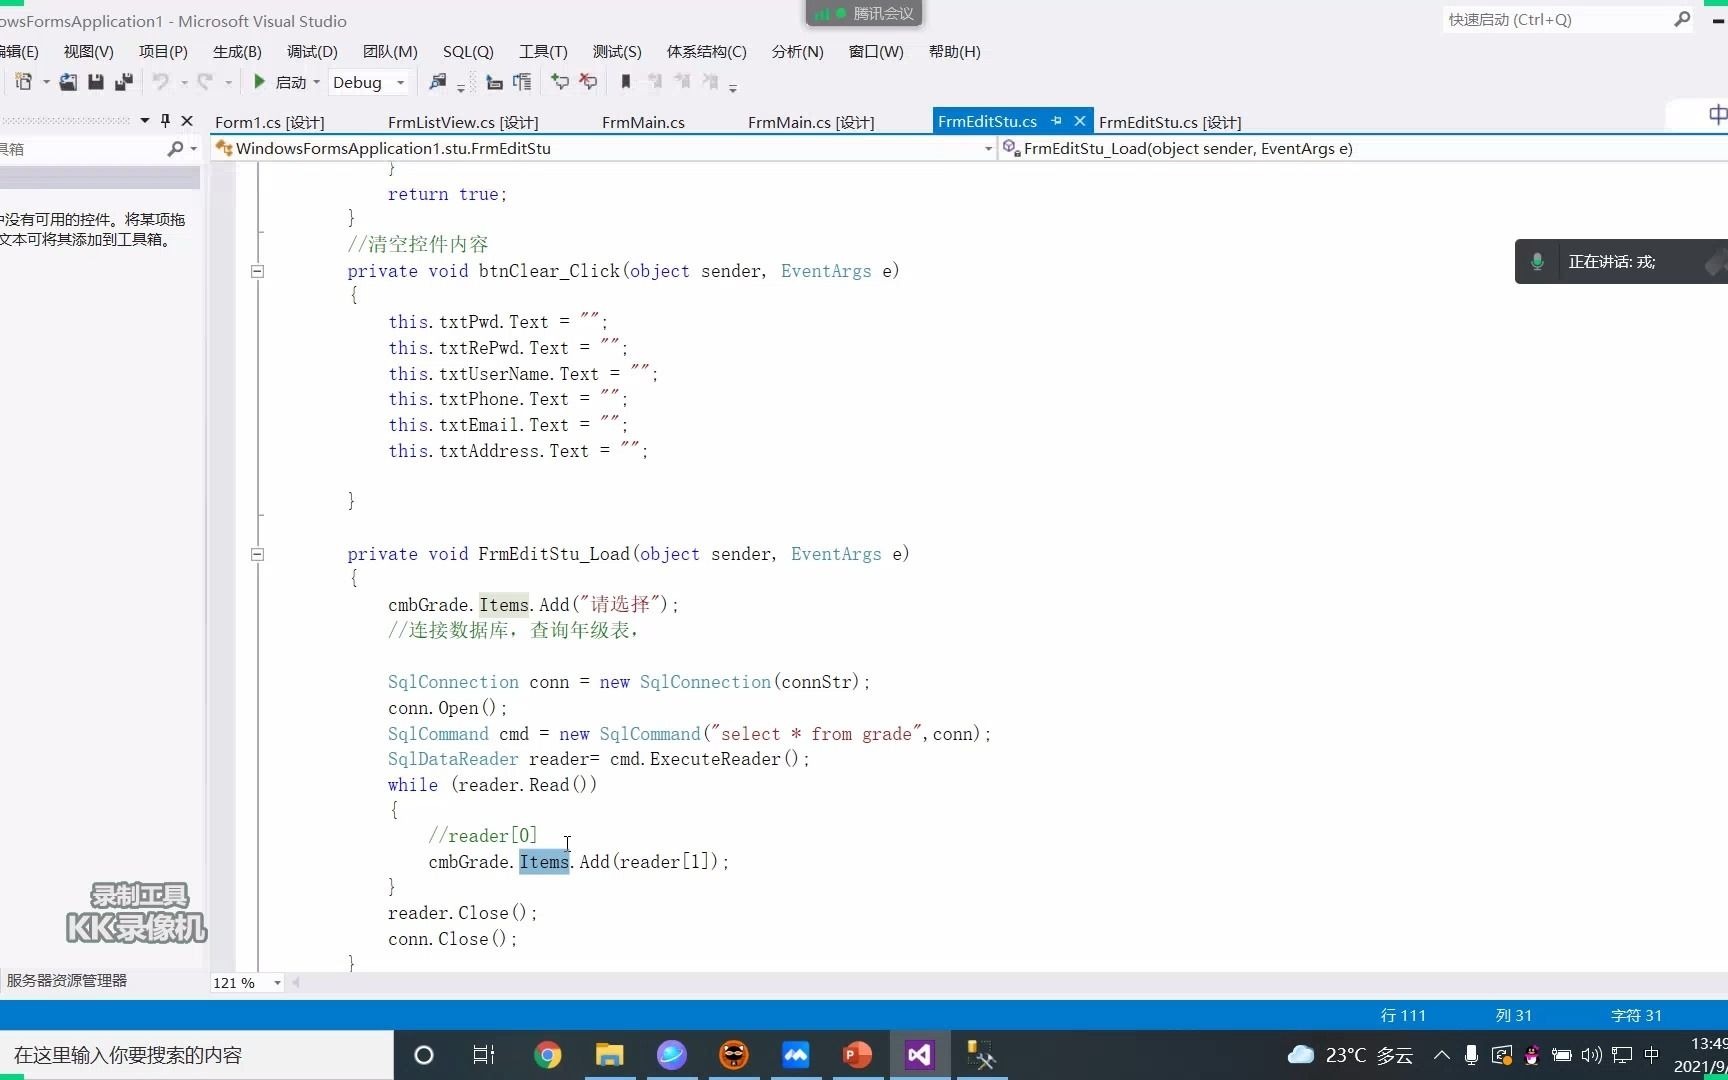Collapse the FrmEditStu_Load method region
1728x1080 pixels.
(x=257, y=555)
